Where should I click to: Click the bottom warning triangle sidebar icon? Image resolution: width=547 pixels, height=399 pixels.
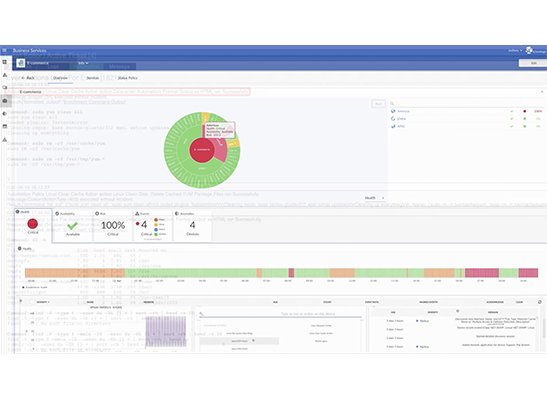tap(5, 140)
